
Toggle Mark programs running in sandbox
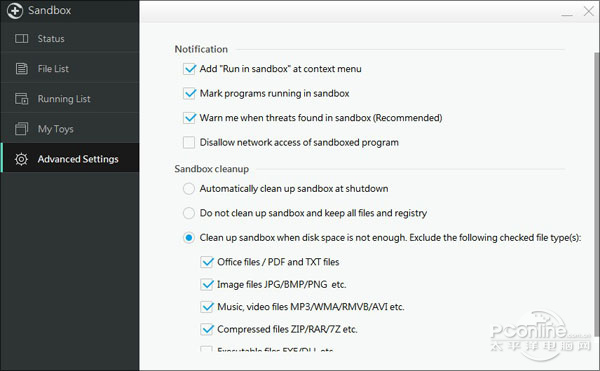[189, 93]
